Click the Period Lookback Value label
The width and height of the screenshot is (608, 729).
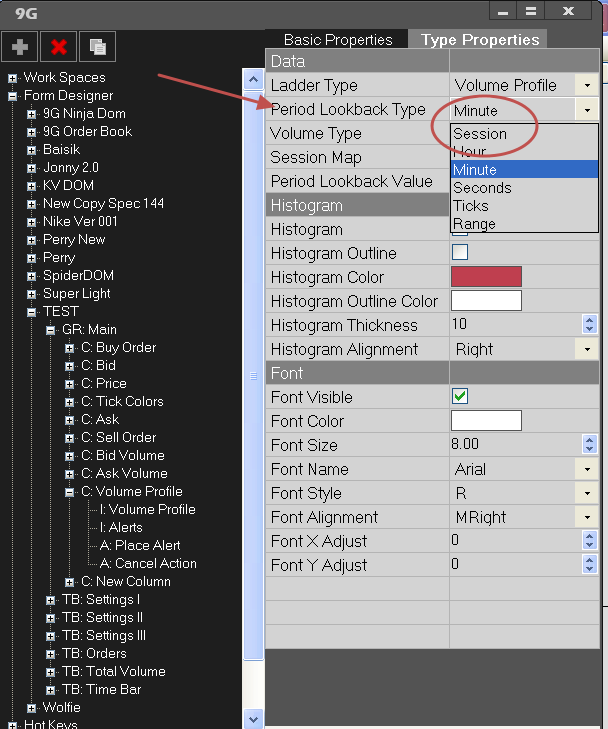click(351, 181)
